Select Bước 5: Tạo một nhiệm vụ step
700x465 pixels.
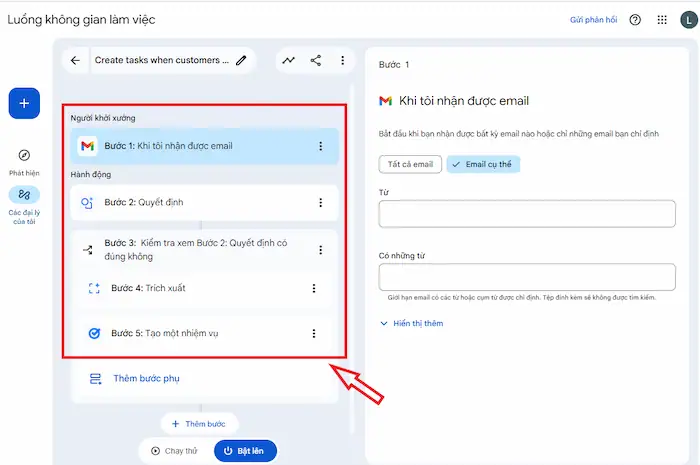[204, 333]
